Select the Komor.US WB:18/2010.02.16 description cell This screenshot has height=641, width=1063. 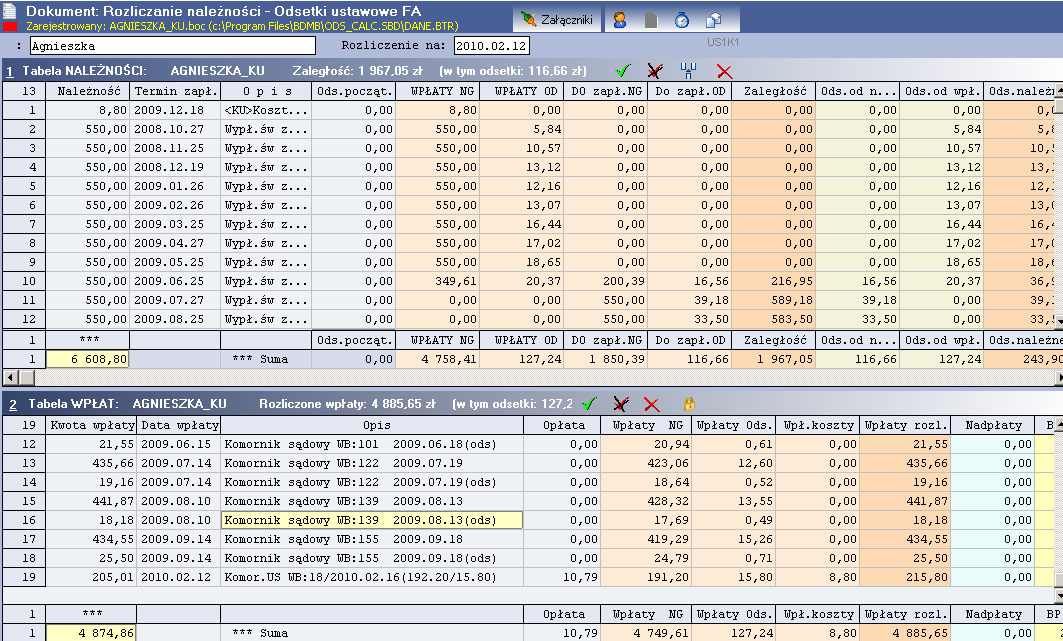click(x=372, y=577)
